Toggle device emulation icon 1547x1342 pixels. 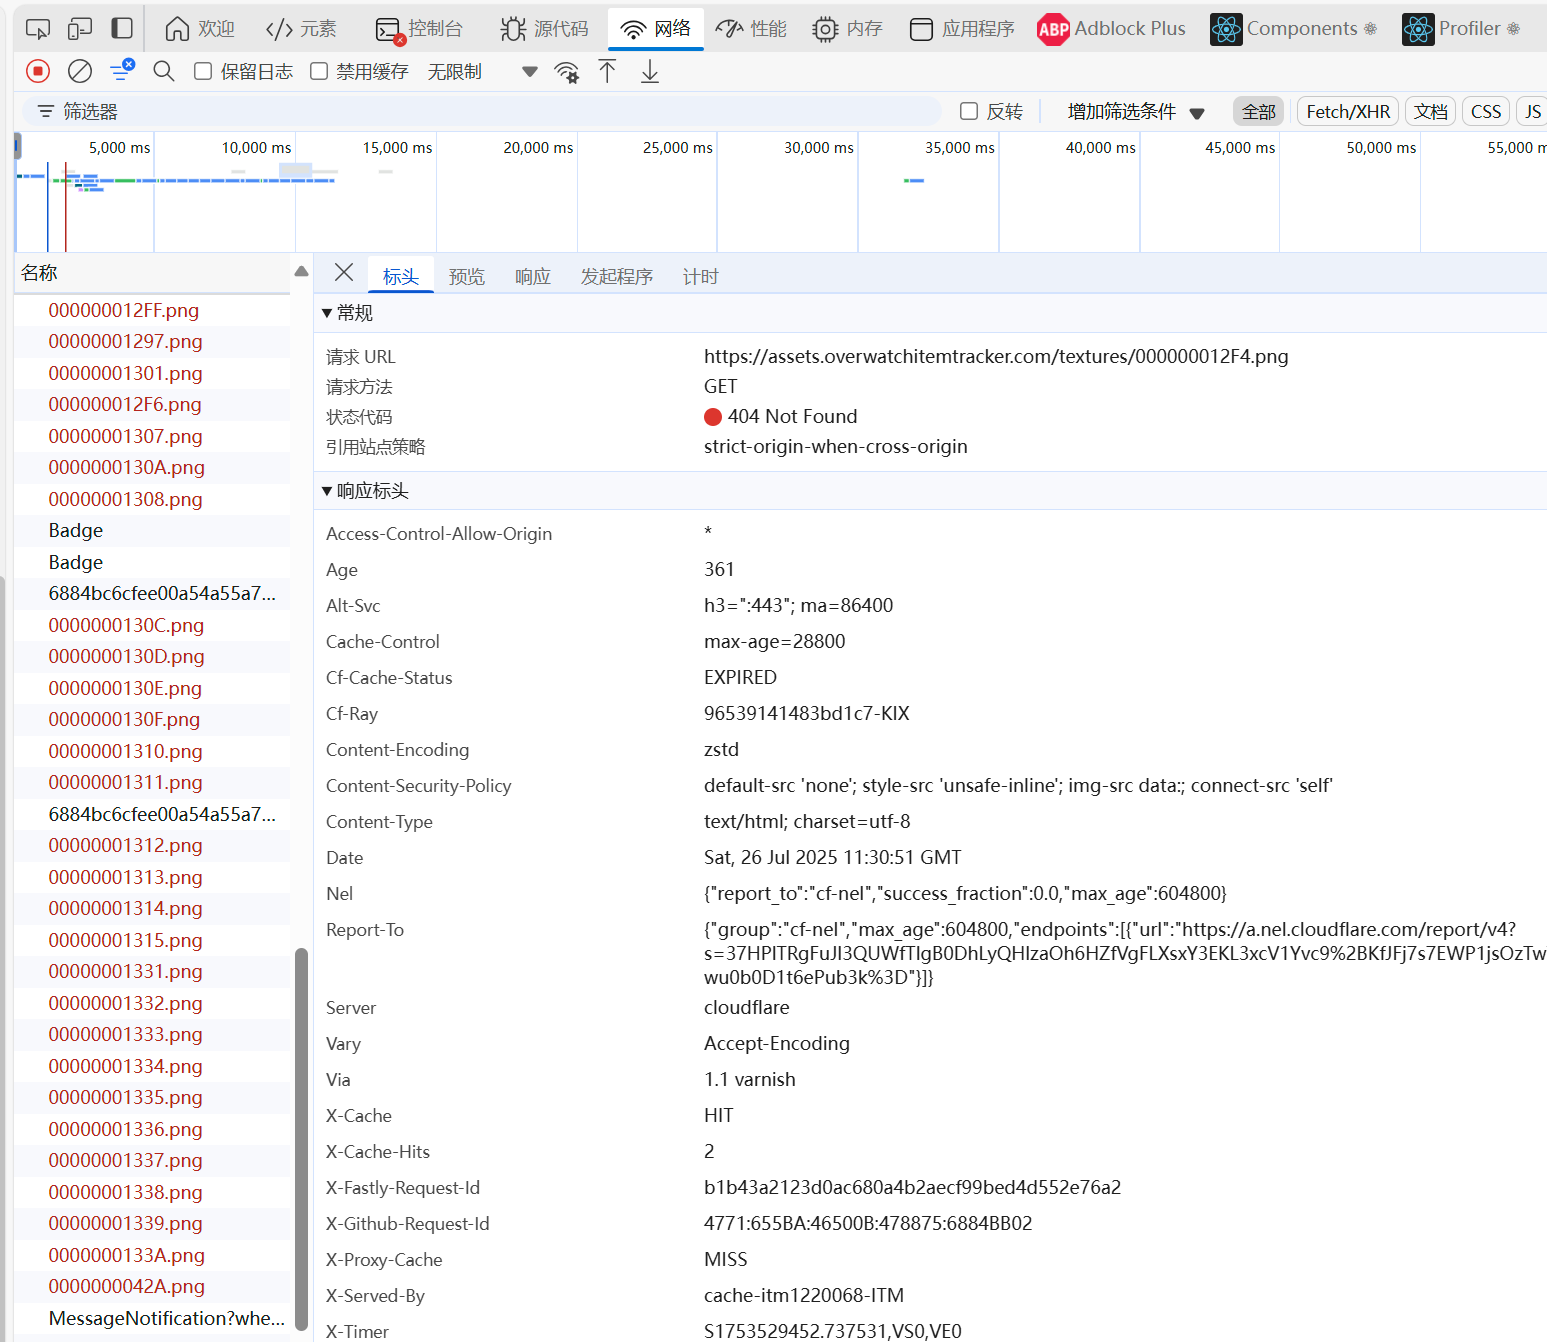[x=80, y=29]
